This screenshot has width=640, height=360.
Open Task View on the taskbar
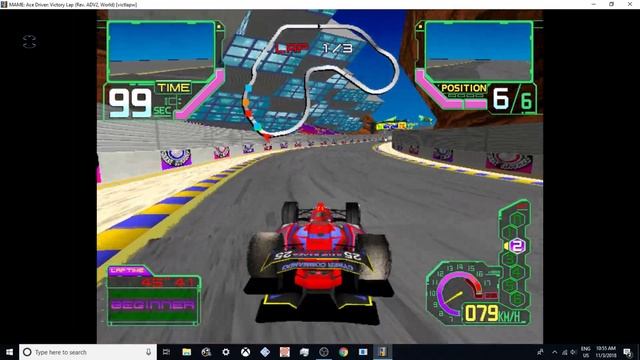(x=166, y=352)
